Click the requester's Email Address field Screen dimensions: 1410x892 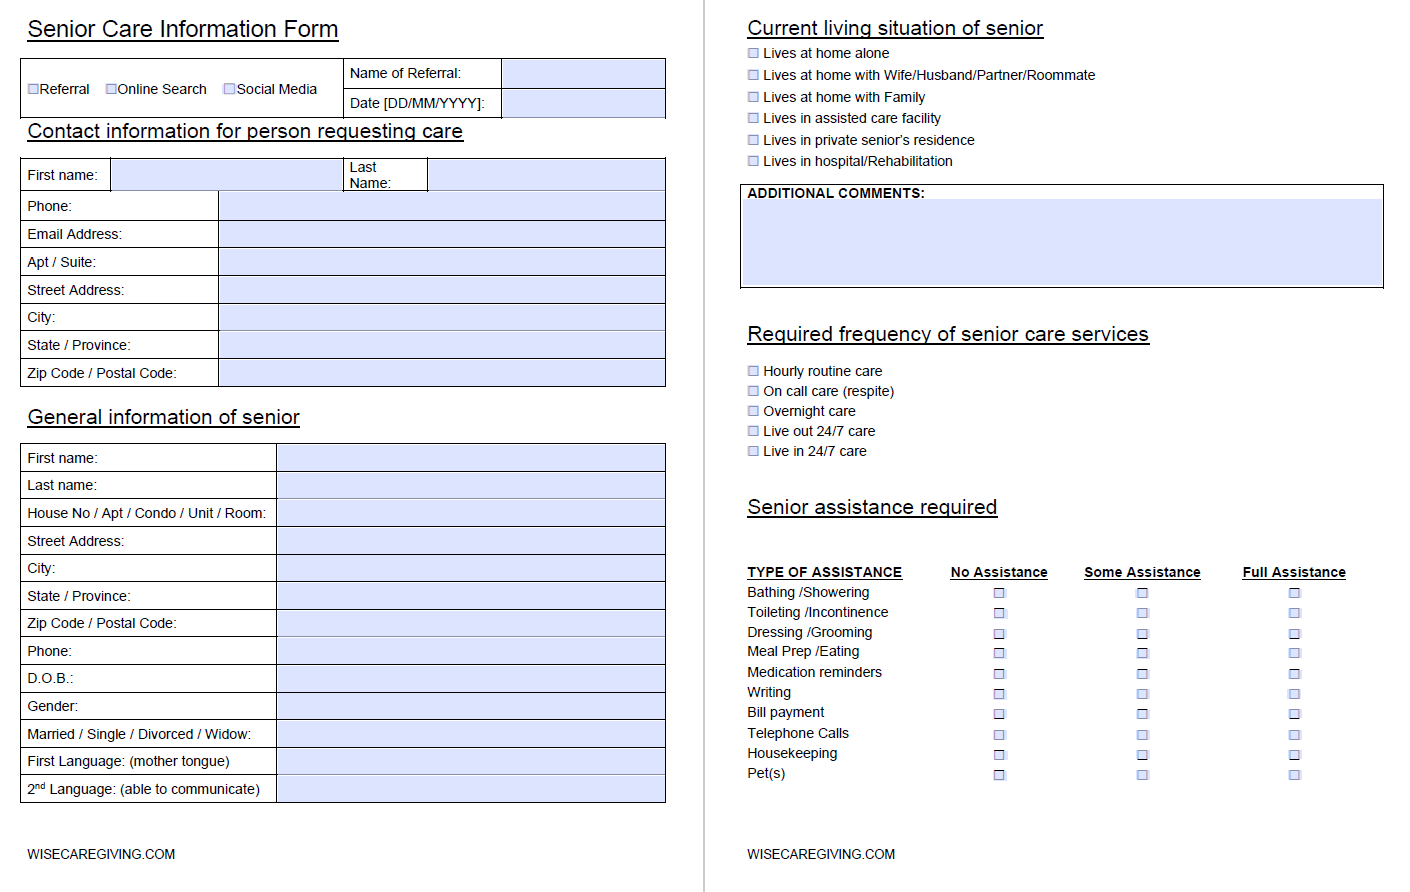tap(441, 234)
